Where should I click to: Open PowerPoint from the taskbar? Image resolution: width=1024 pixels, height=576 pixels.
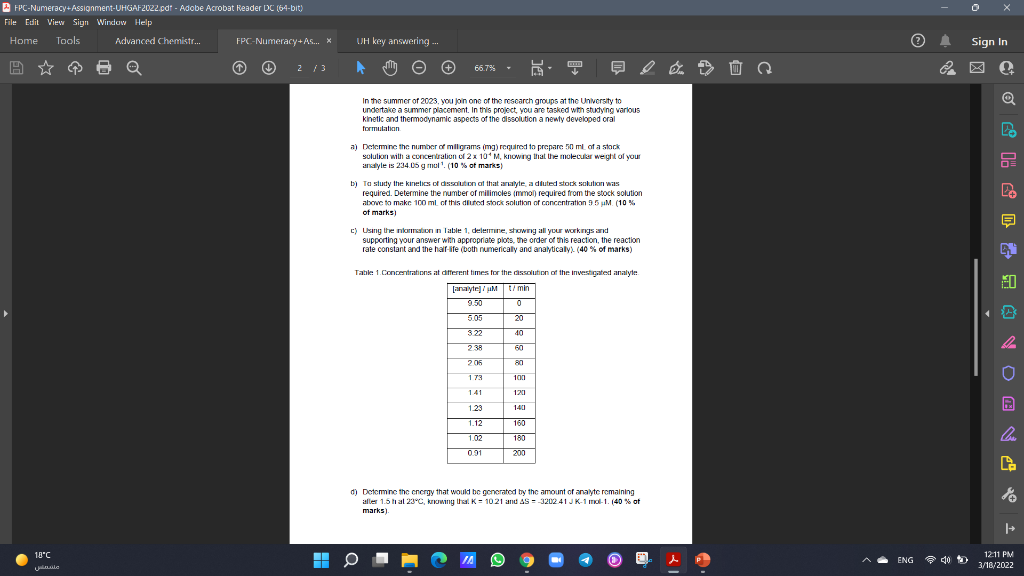coord(703,560)
